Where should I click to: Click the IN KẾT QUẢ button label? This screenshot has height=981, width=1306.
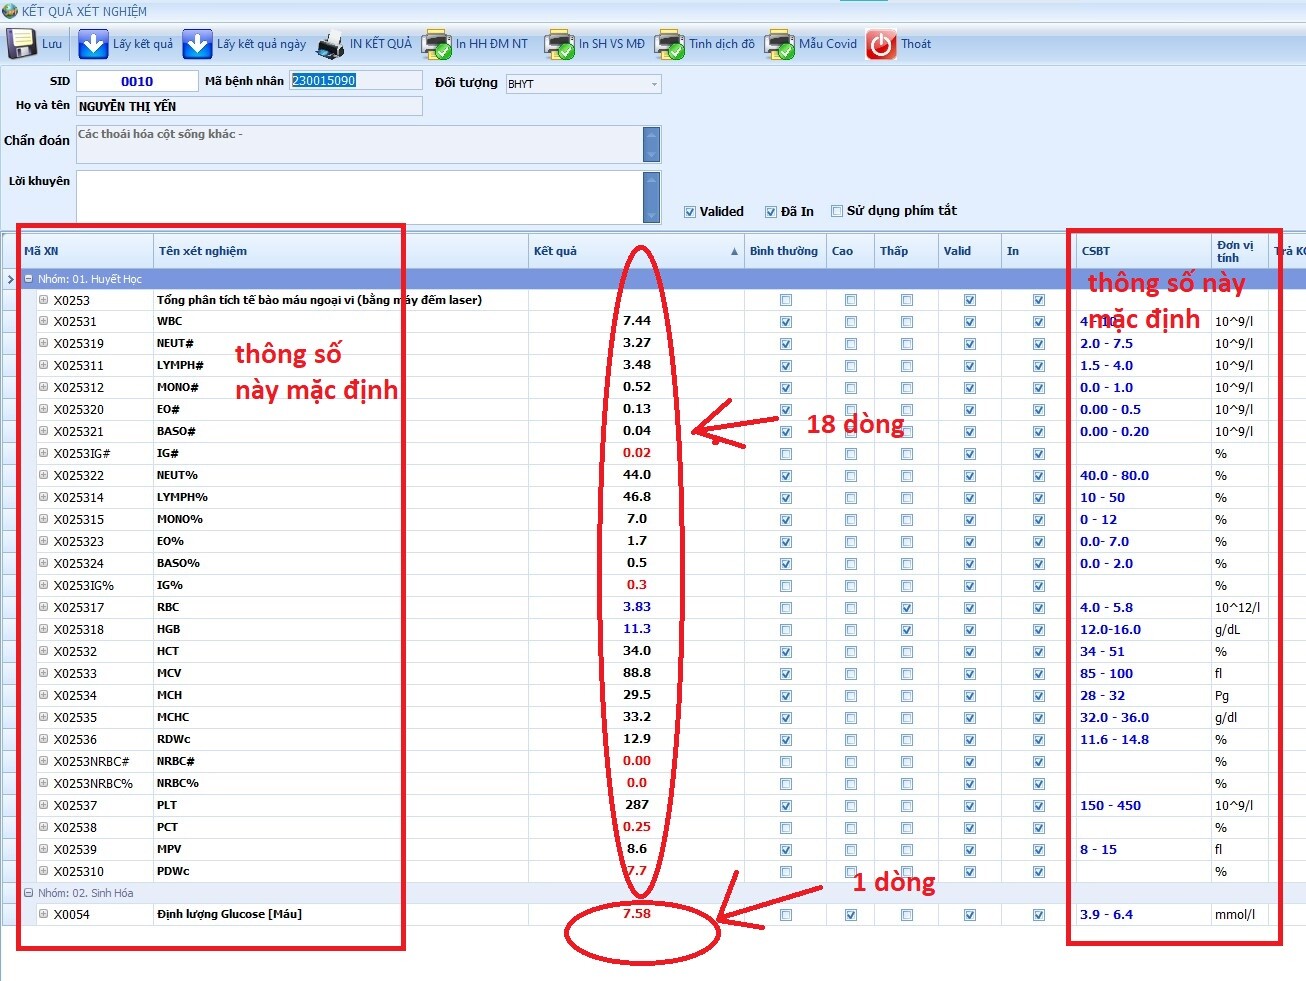click(x=380, y=44)
